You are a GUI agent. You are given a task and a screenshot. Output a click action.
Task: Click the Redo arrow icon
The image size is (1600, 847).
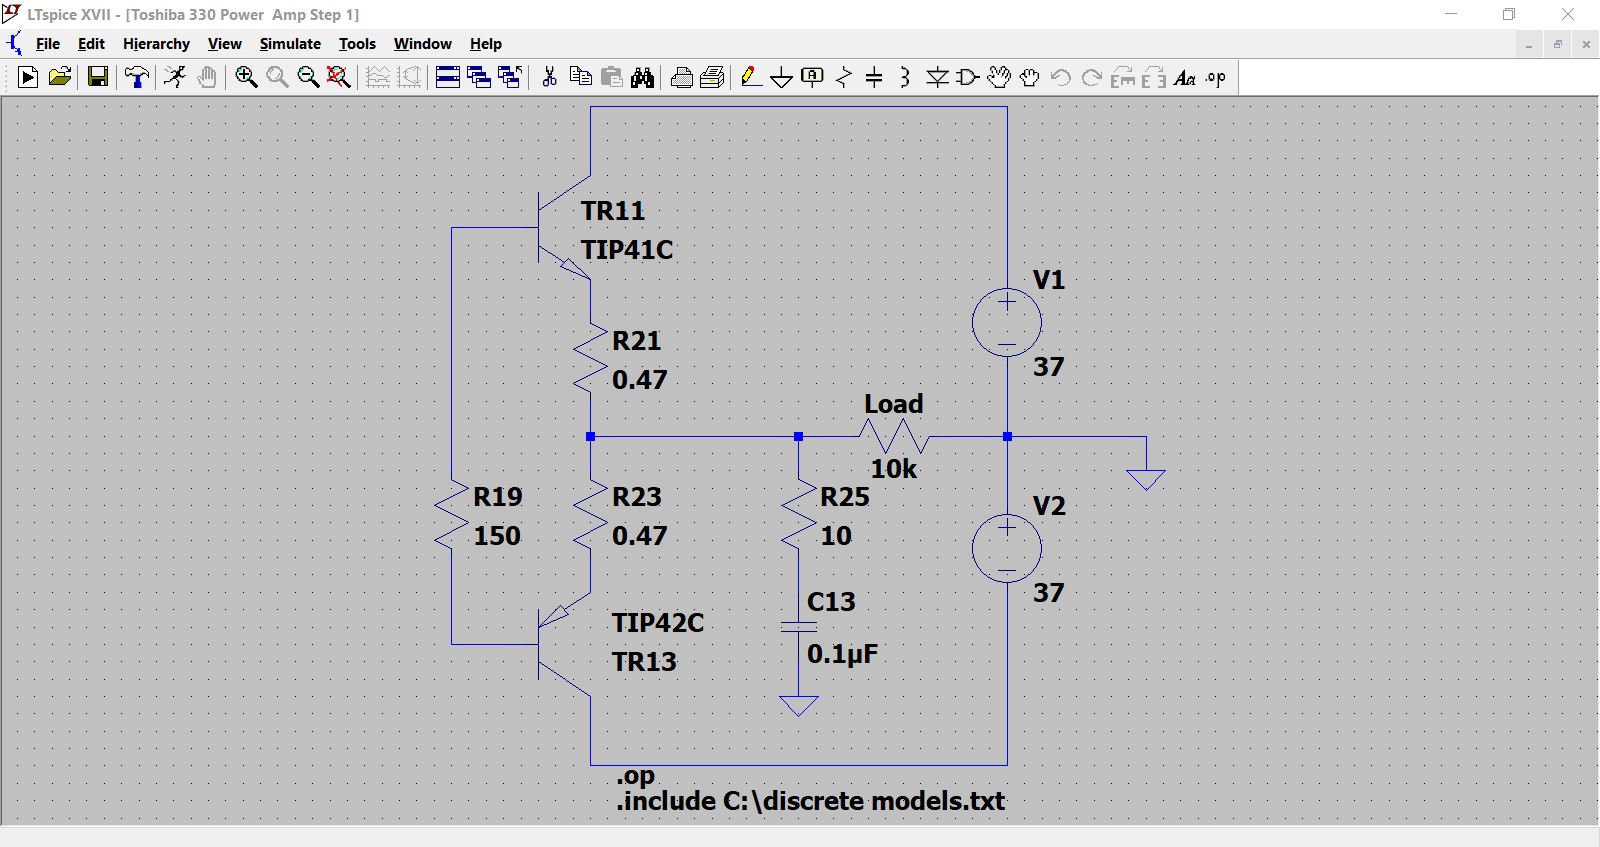1092,77
